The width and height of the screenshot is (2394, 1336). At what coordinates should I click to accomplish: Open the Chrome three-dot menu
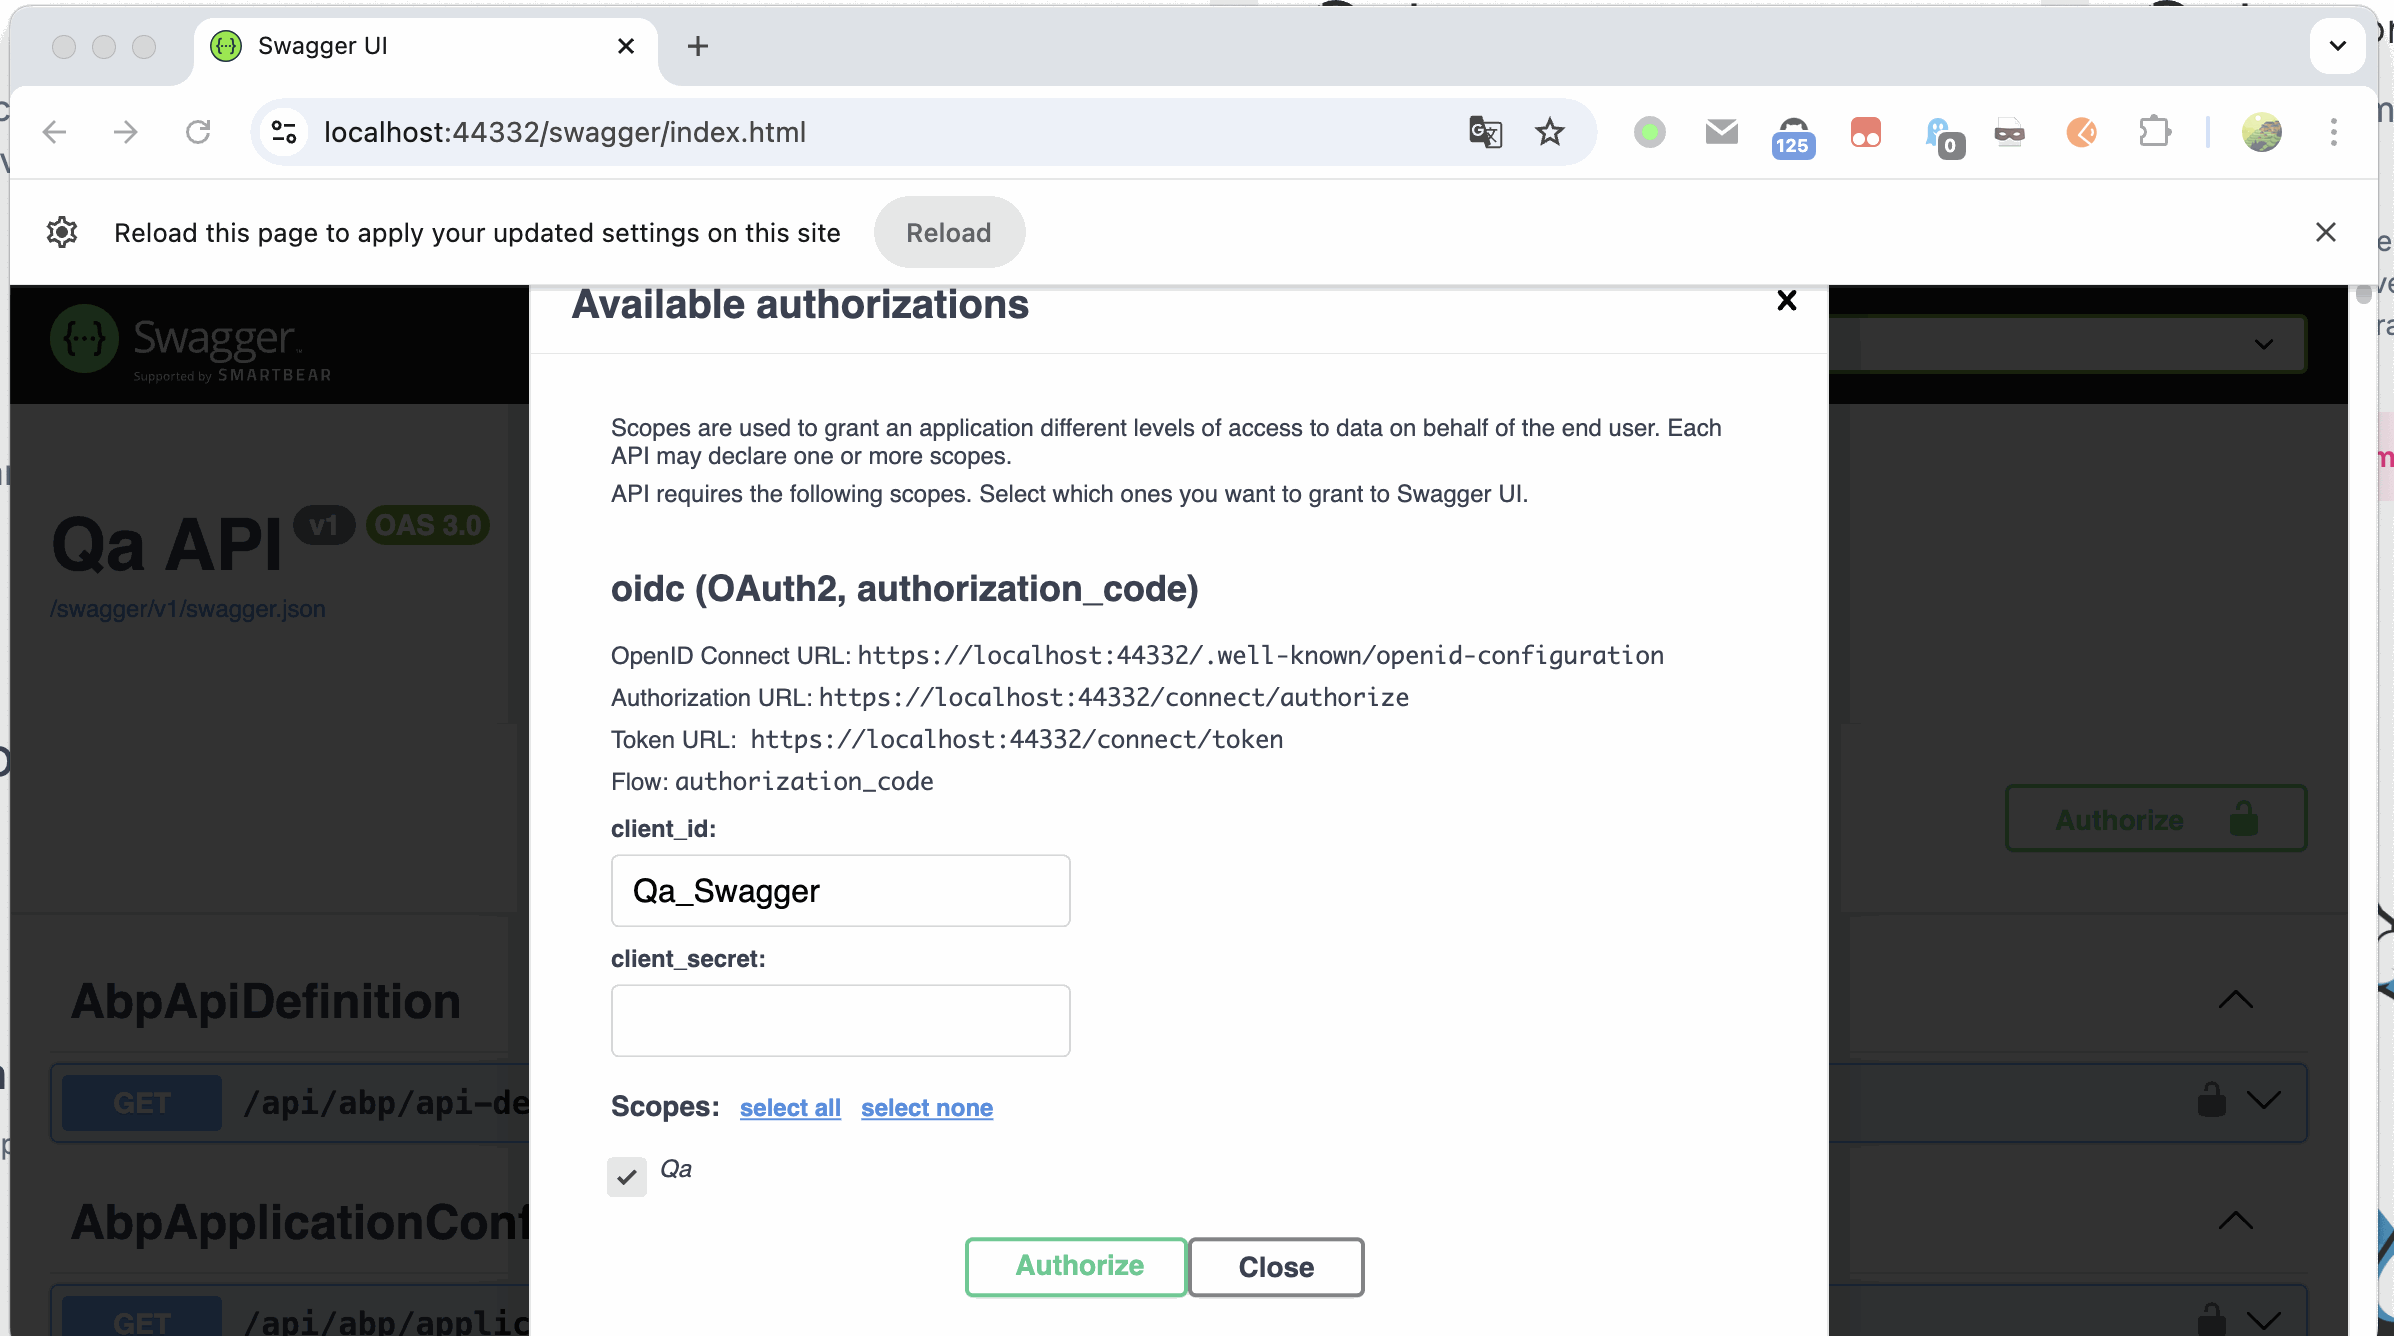tap(2334, 132)
